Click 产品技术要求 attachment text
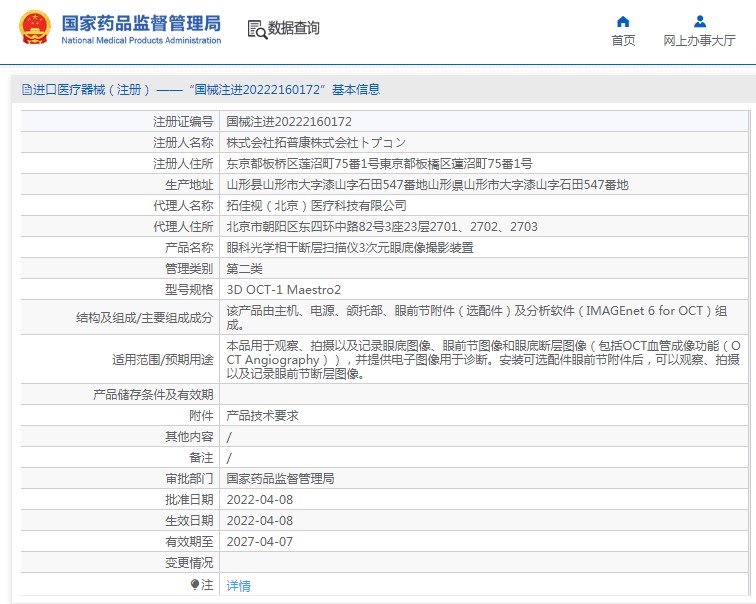Image resolution: width=756 pixels, height=604 pixels. point(262,415)
